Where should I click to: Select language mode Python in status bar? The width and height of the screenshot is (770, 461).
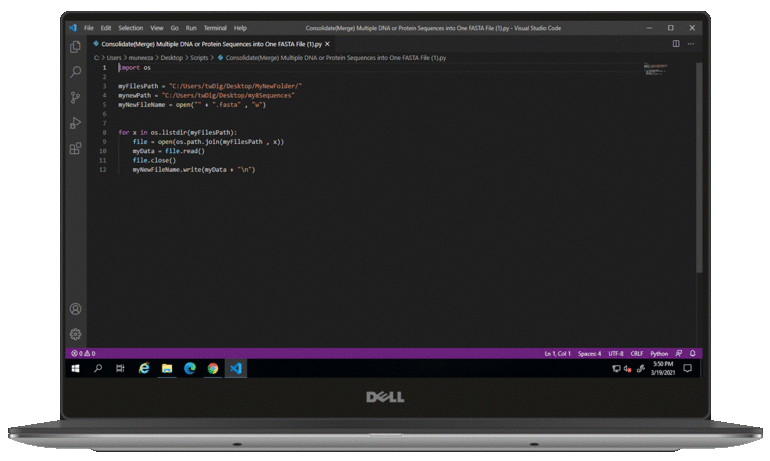pos(659,353)
